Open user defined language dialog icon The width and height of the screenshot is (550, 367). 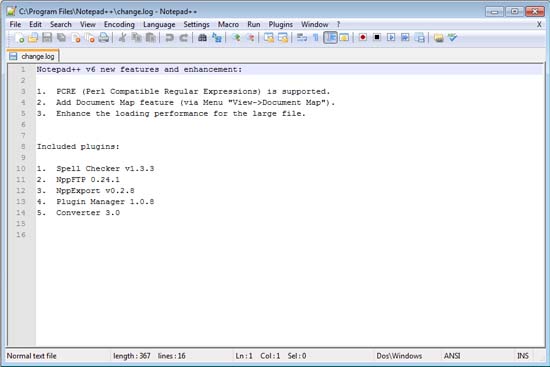(x=344, y=38)
